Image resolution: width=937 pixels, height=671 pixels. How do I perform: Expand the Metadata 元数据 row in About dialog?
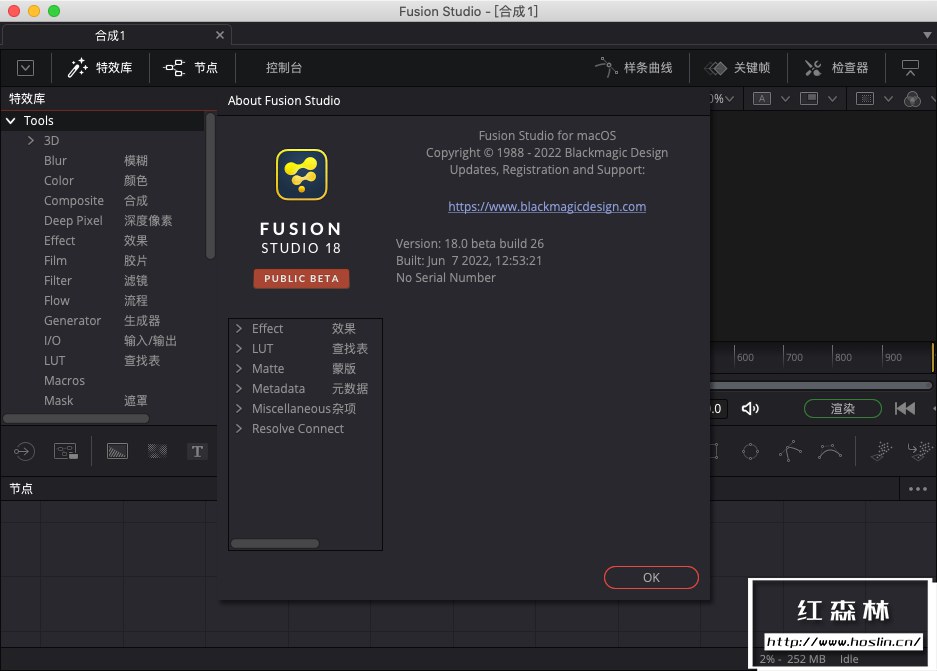click(239, 388)
